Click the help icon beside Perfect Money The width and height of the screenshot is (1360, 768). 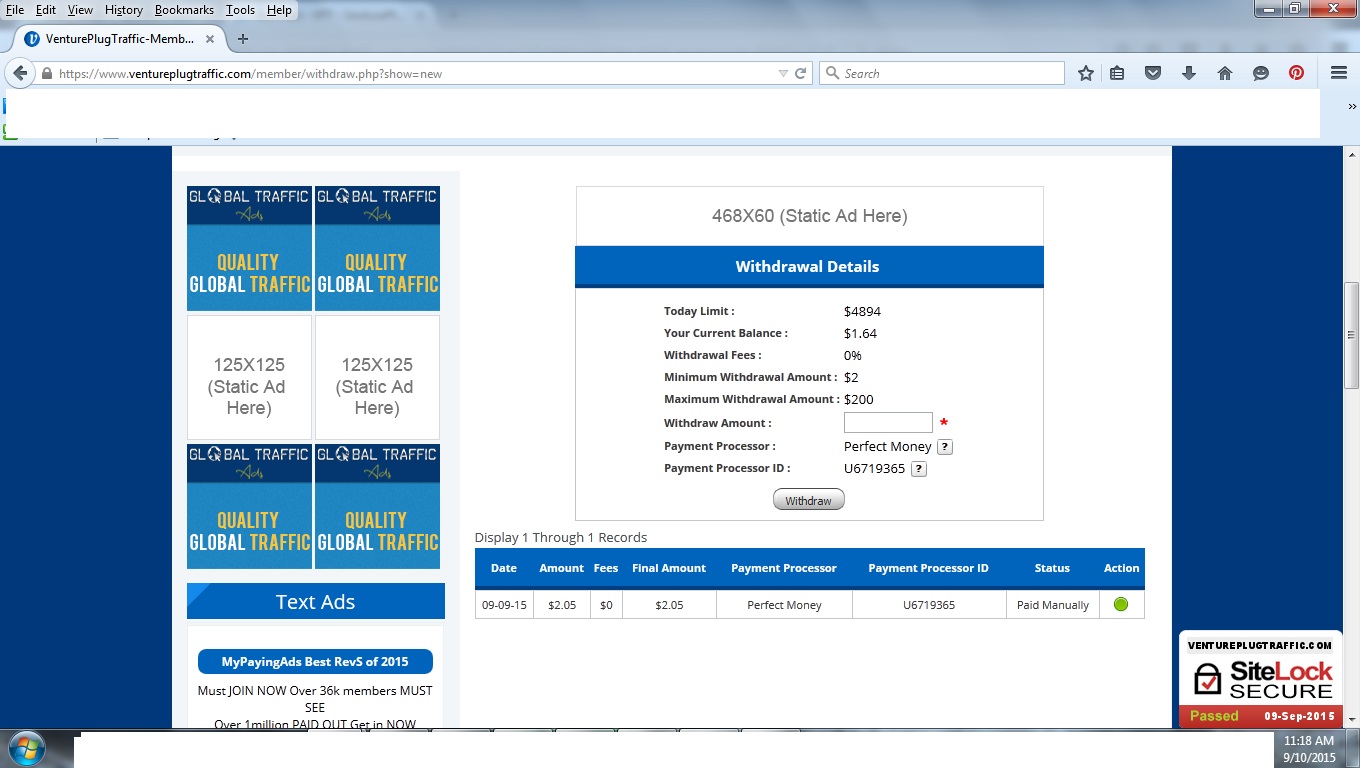pyautogui.click(x=944, y=447)
